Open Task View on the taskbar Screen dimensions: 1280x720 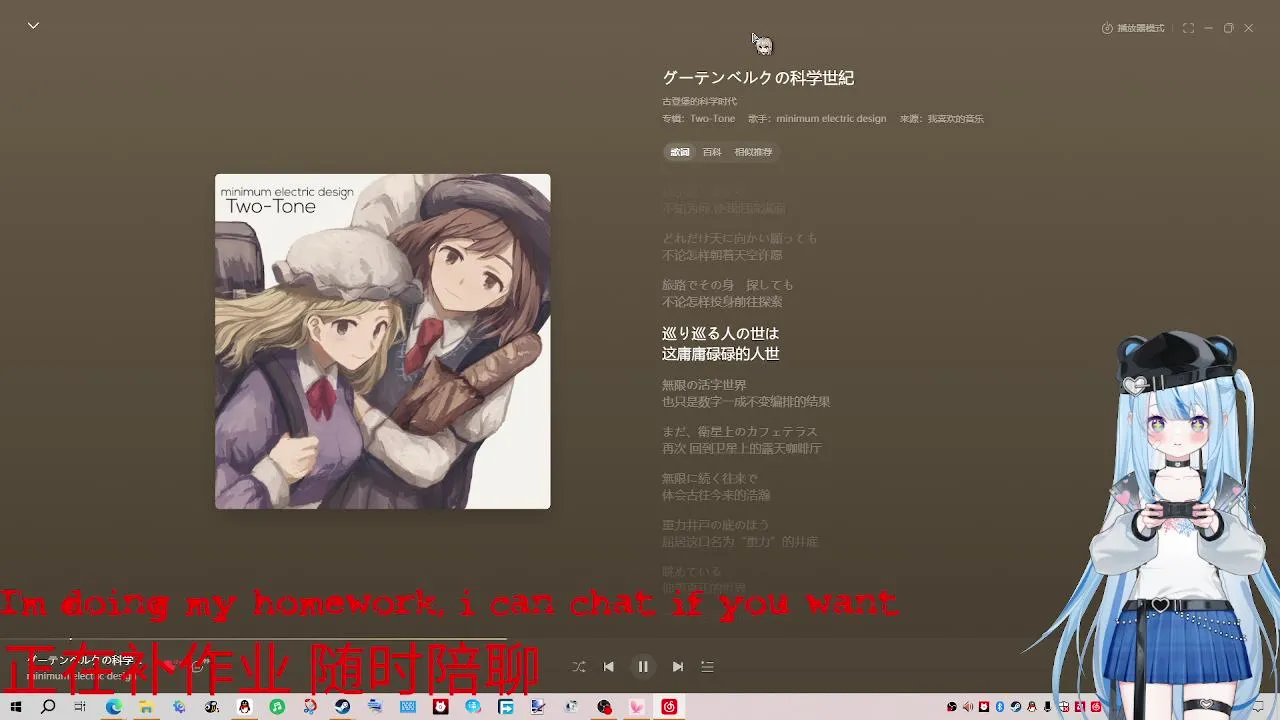coord(80,707)
